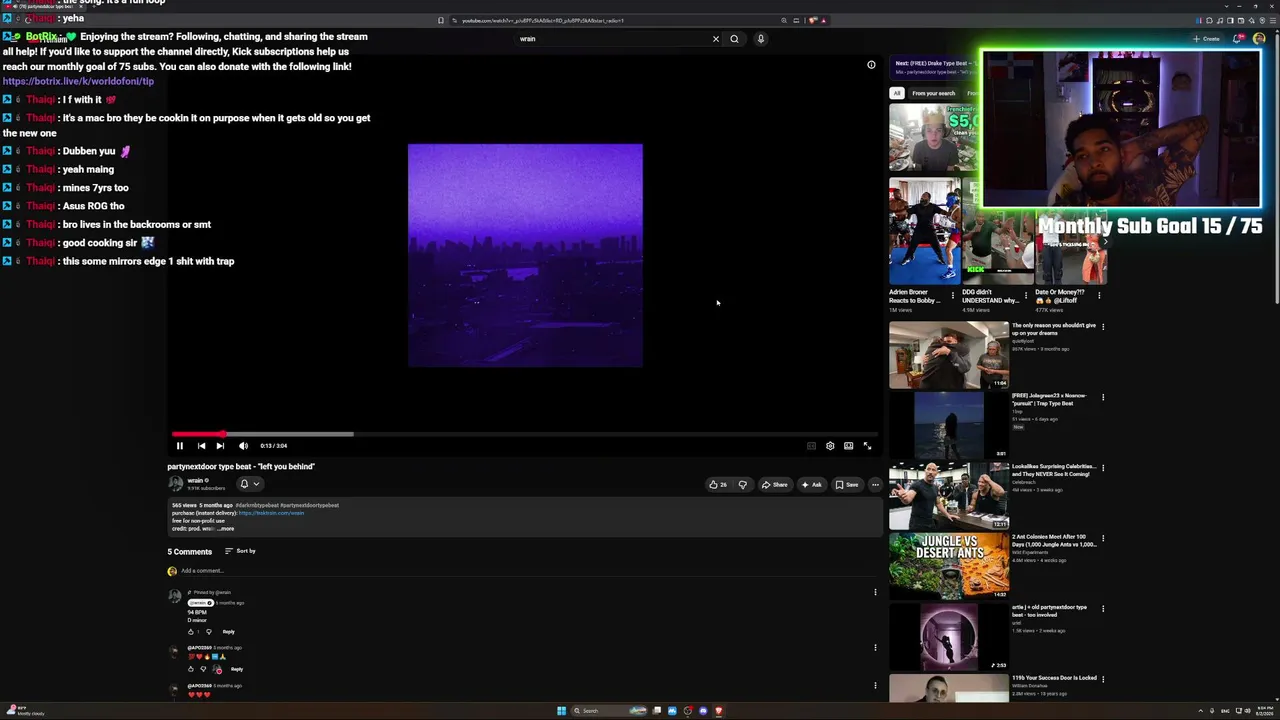
Task: Toggle theater mode in player
Action: 849,446
